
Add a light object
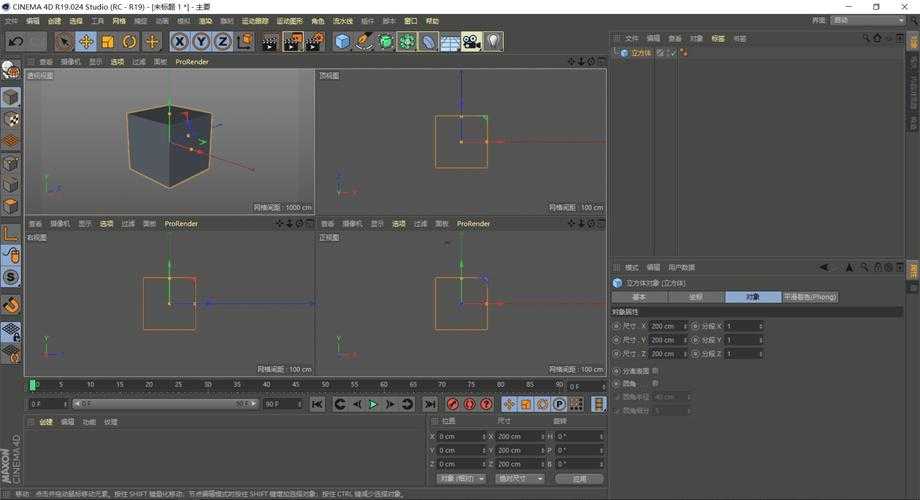[x=493, y=42]
